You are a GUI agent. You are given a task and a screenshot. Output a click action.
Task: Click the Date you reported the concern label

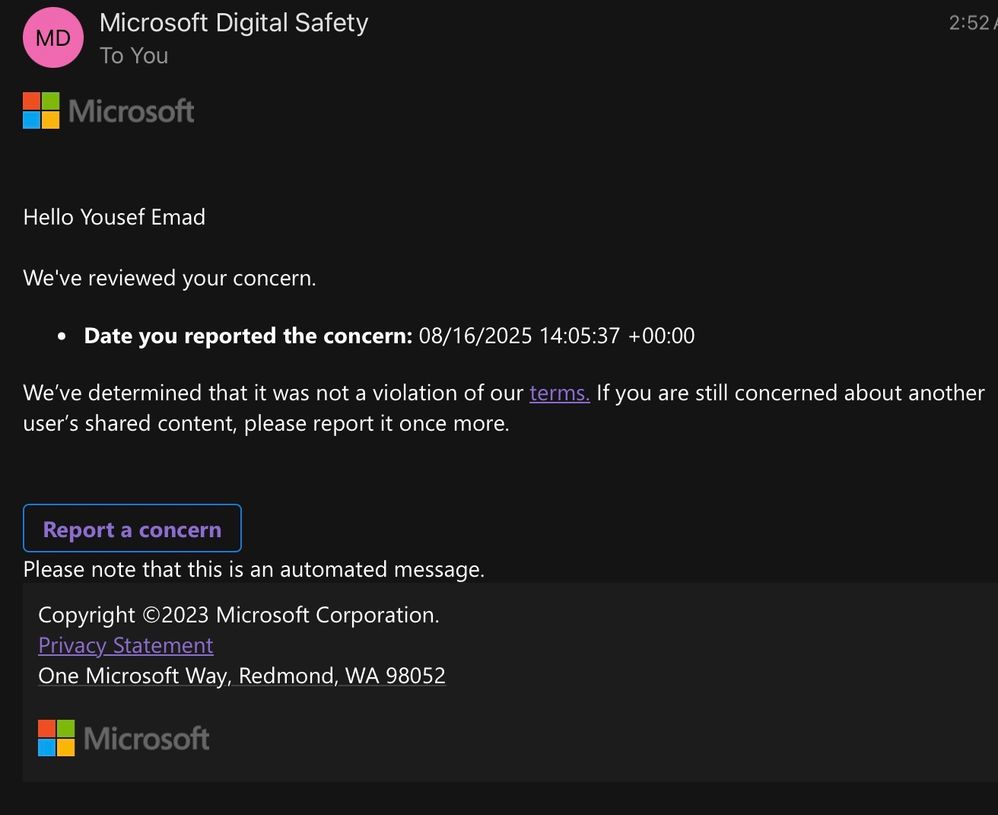tap(248, 336)
